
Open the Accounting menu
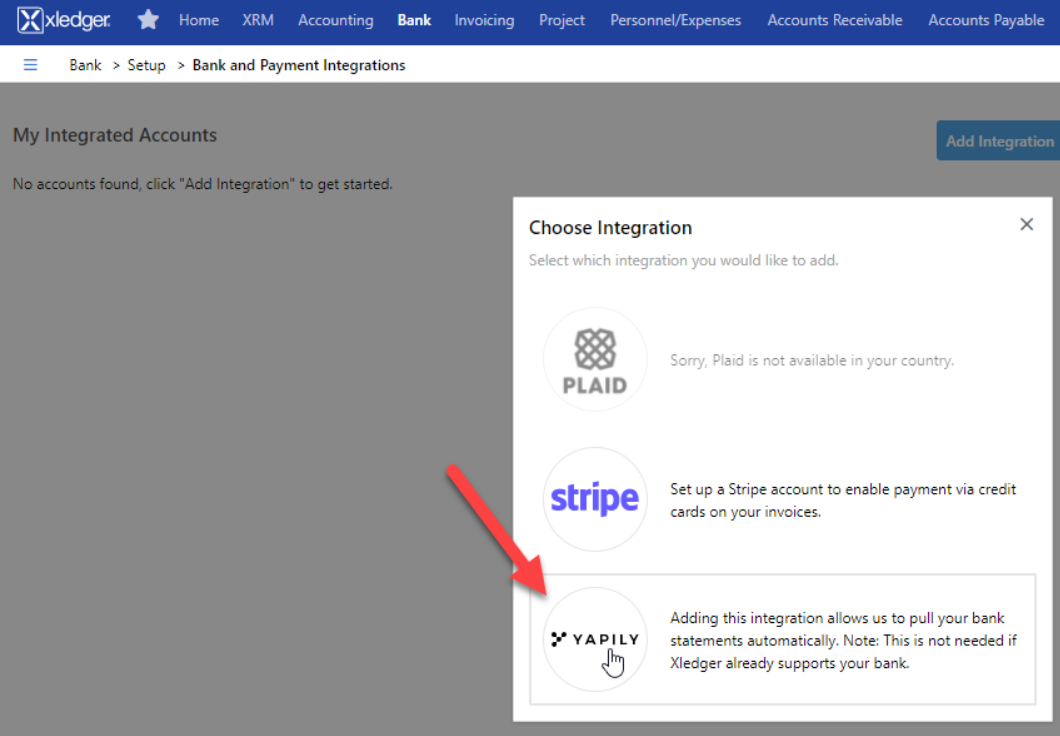(335, 20)
